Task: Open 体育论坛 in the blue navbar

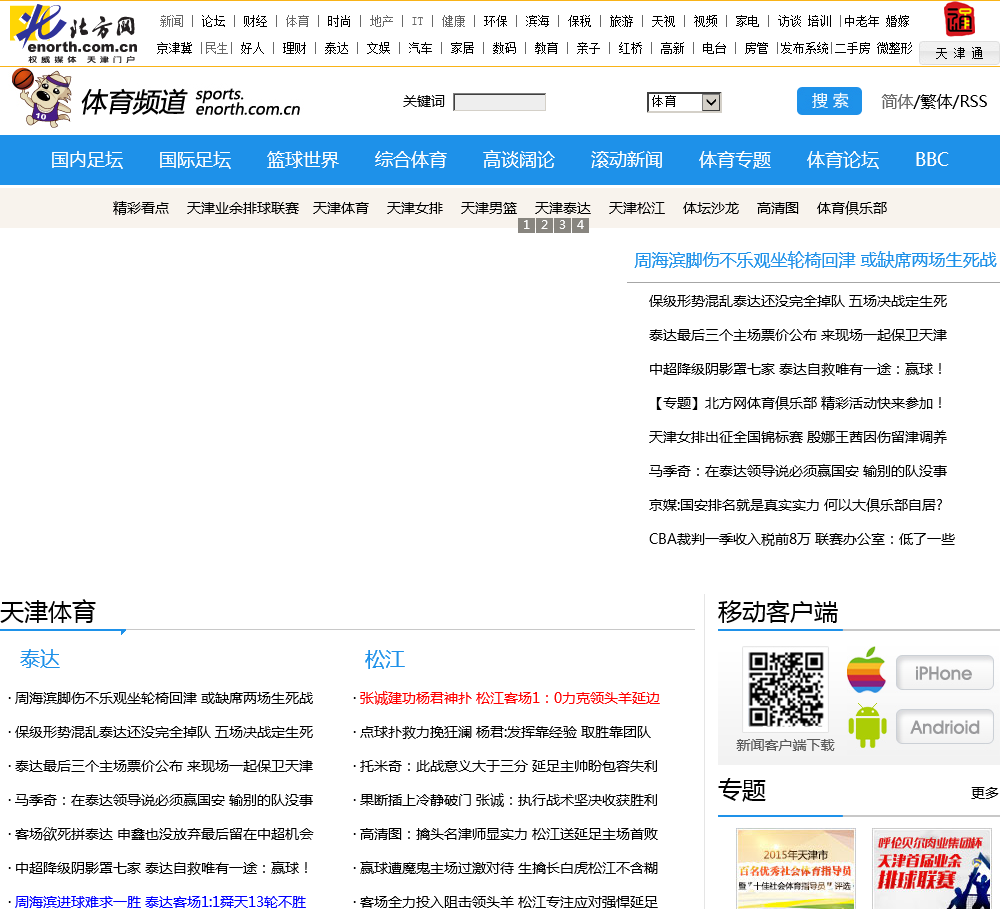Action: (x=842, y=159)
